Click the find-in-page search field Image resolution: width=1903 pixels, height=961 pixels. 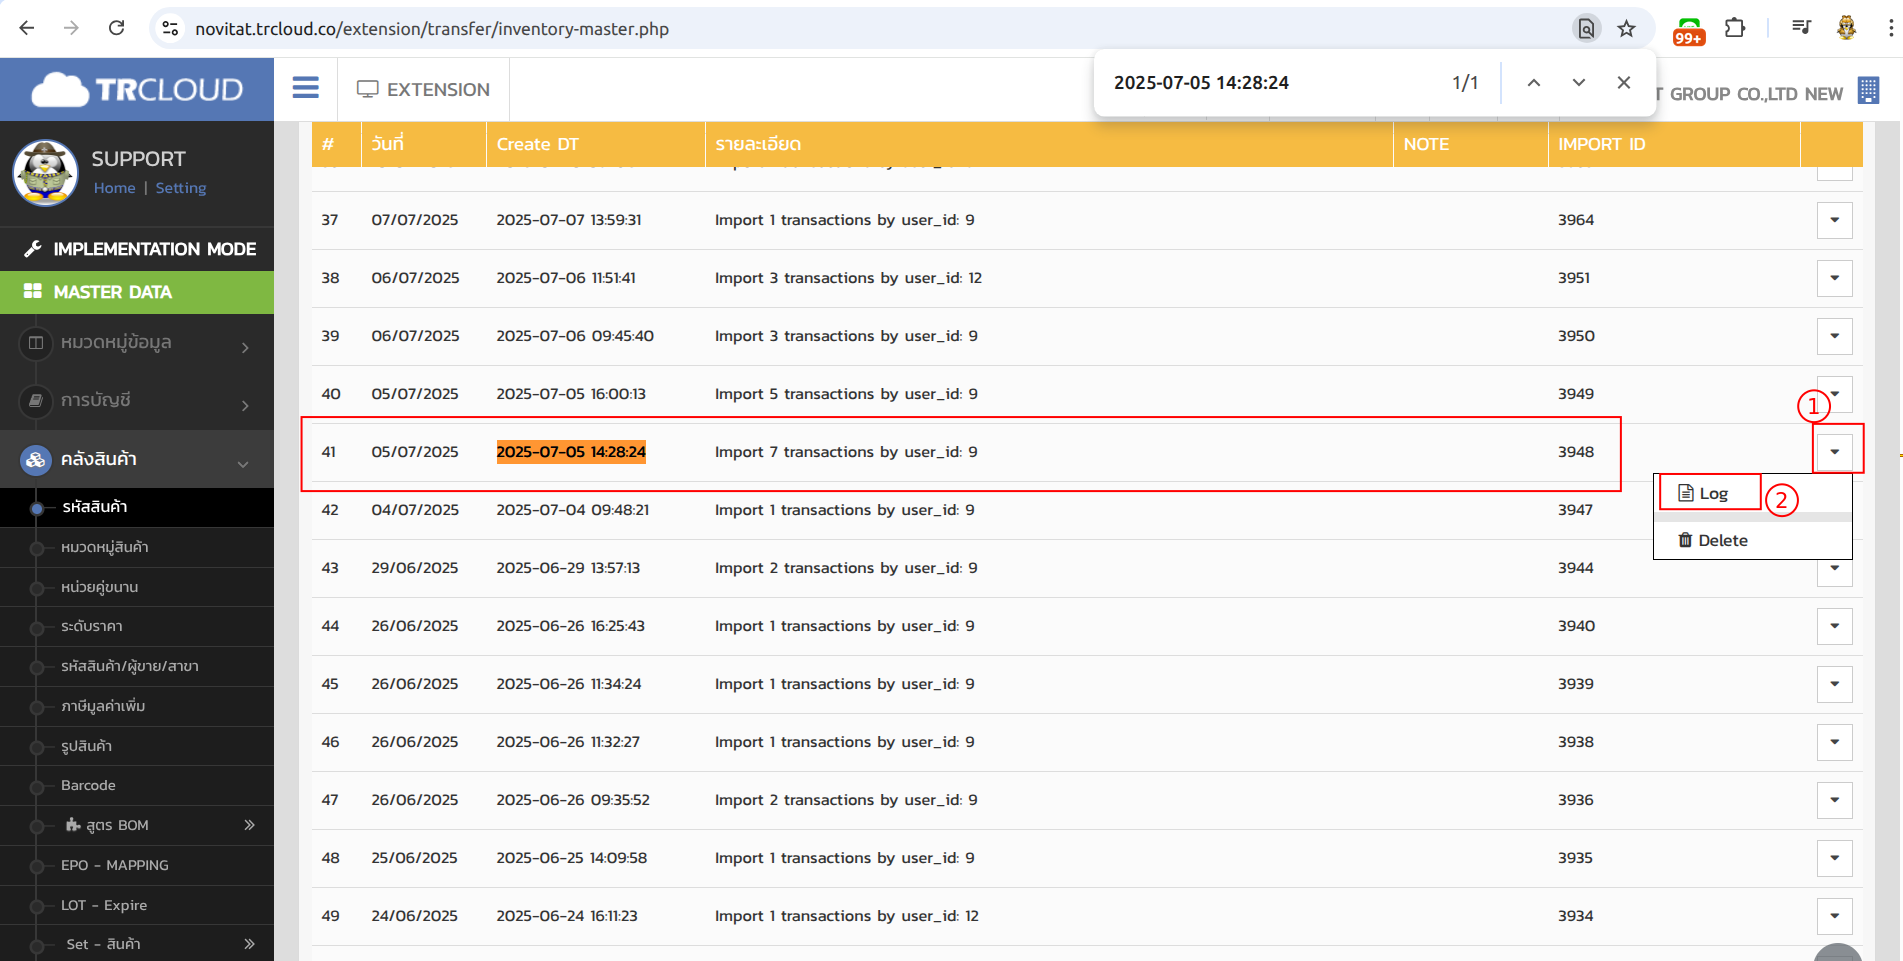[x=1270, y=83]
